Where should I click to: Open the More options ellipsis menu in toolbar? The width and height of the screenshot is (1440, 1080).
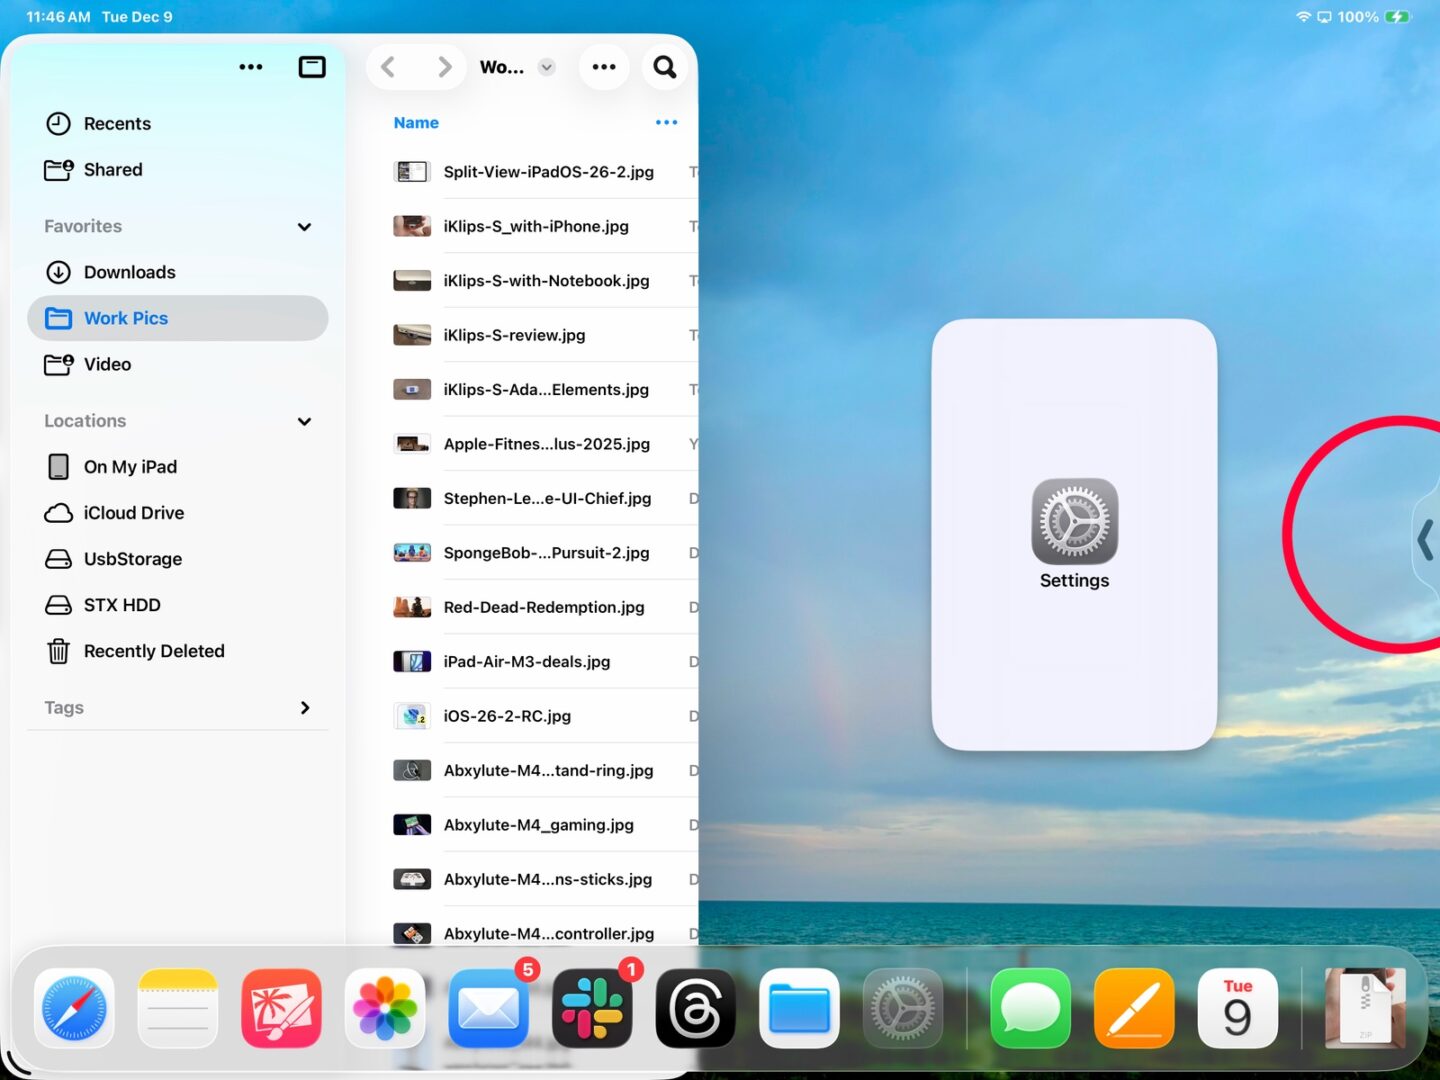[x=604, y=67]
